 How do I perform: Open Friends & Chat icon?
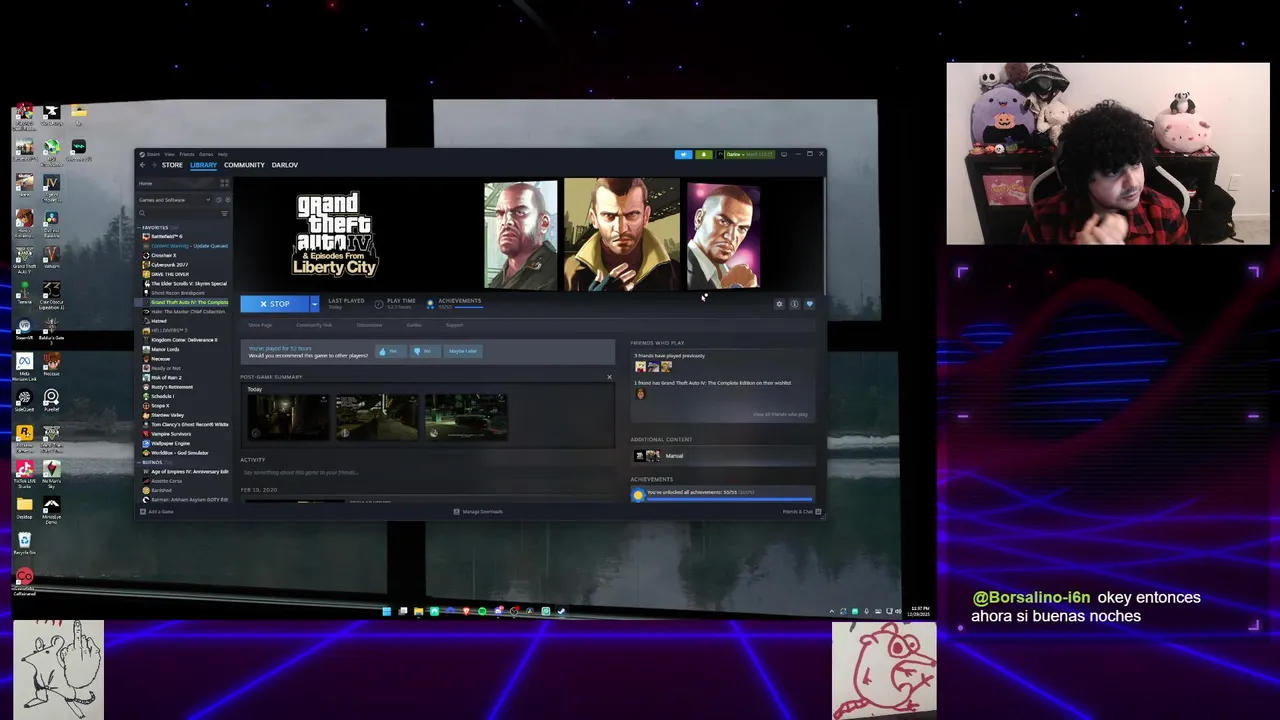point(818,512)
